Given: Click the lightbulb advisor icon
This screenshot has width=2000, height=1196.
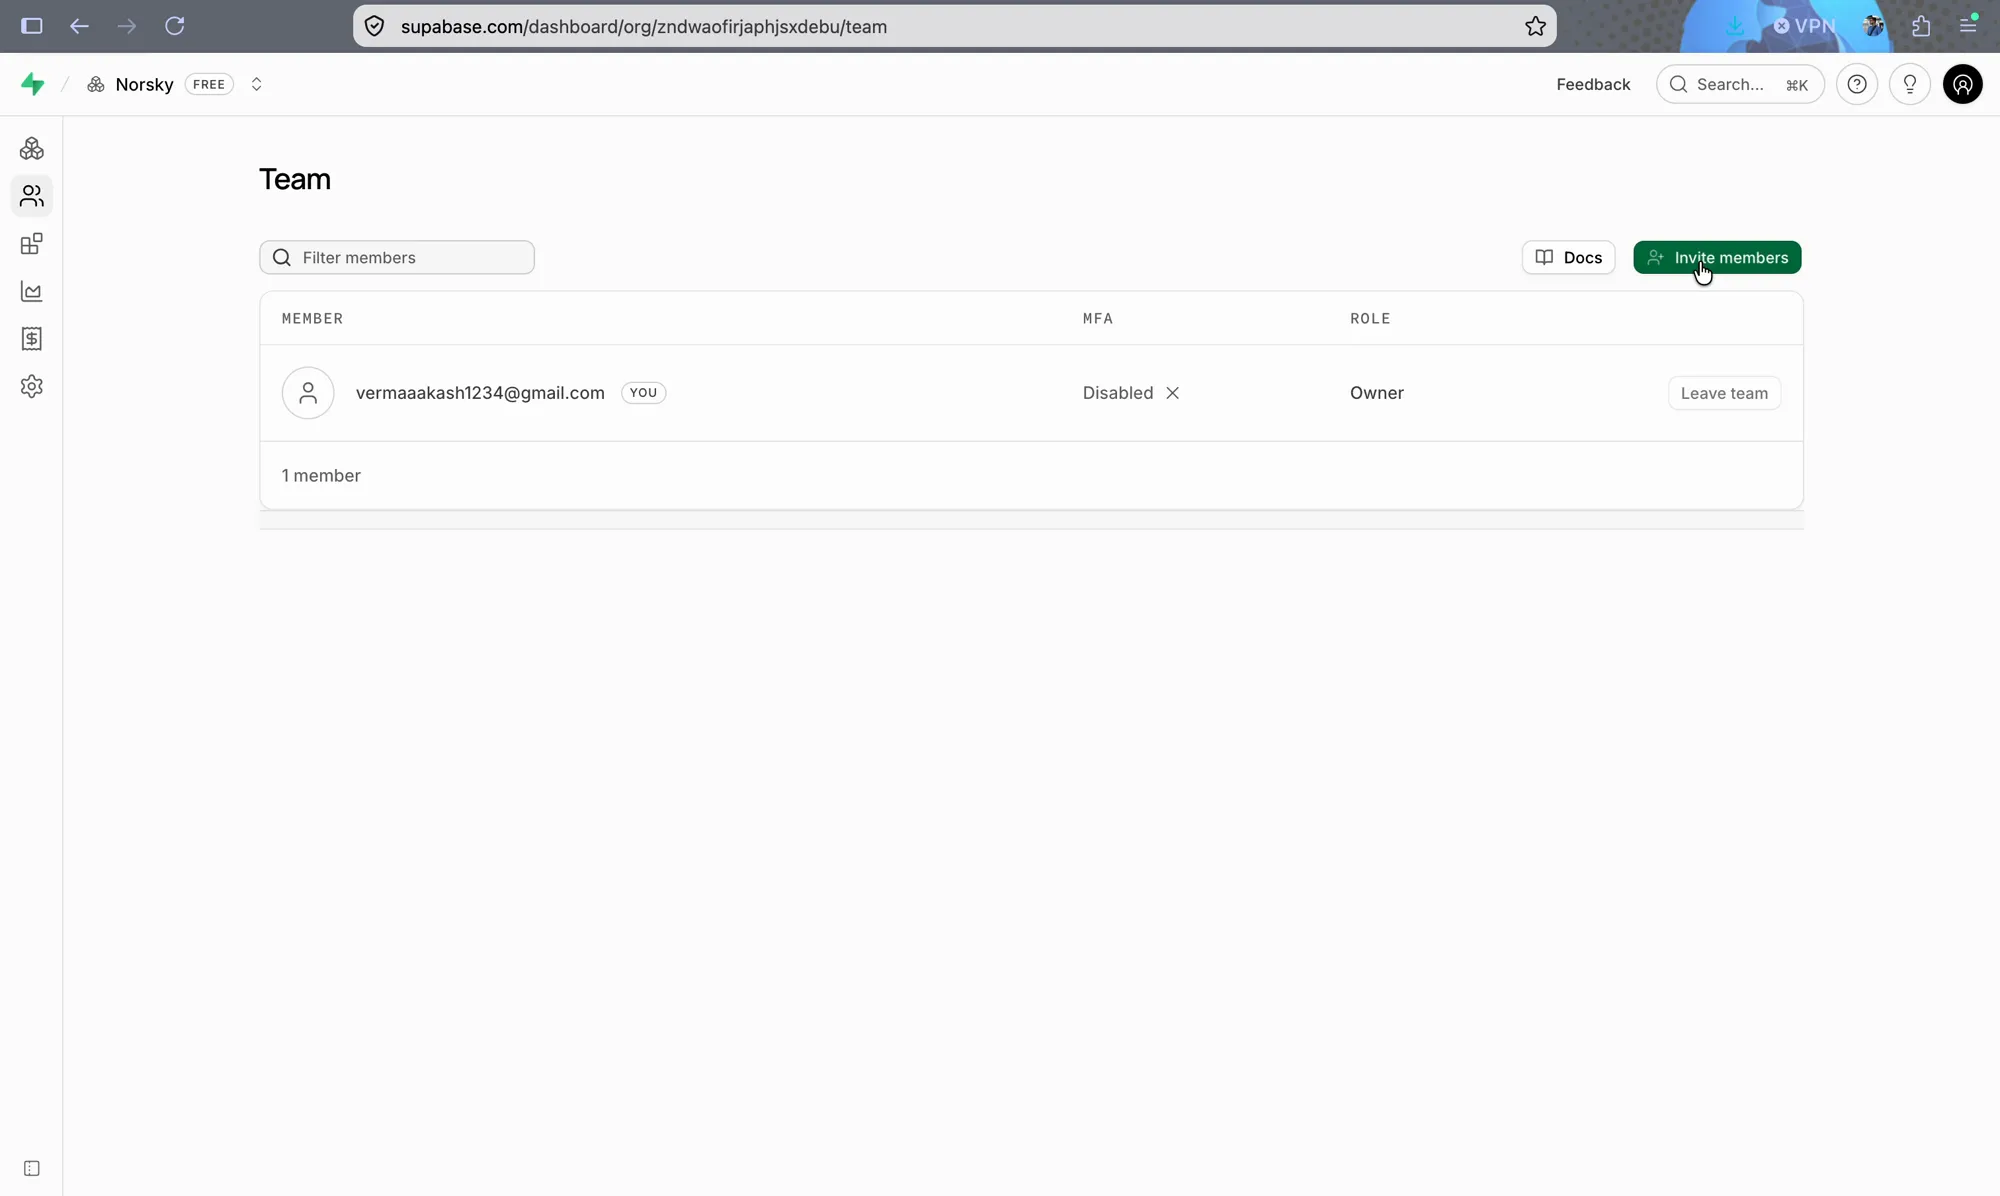Looking at the screenshot, I should click(1910, 85).
